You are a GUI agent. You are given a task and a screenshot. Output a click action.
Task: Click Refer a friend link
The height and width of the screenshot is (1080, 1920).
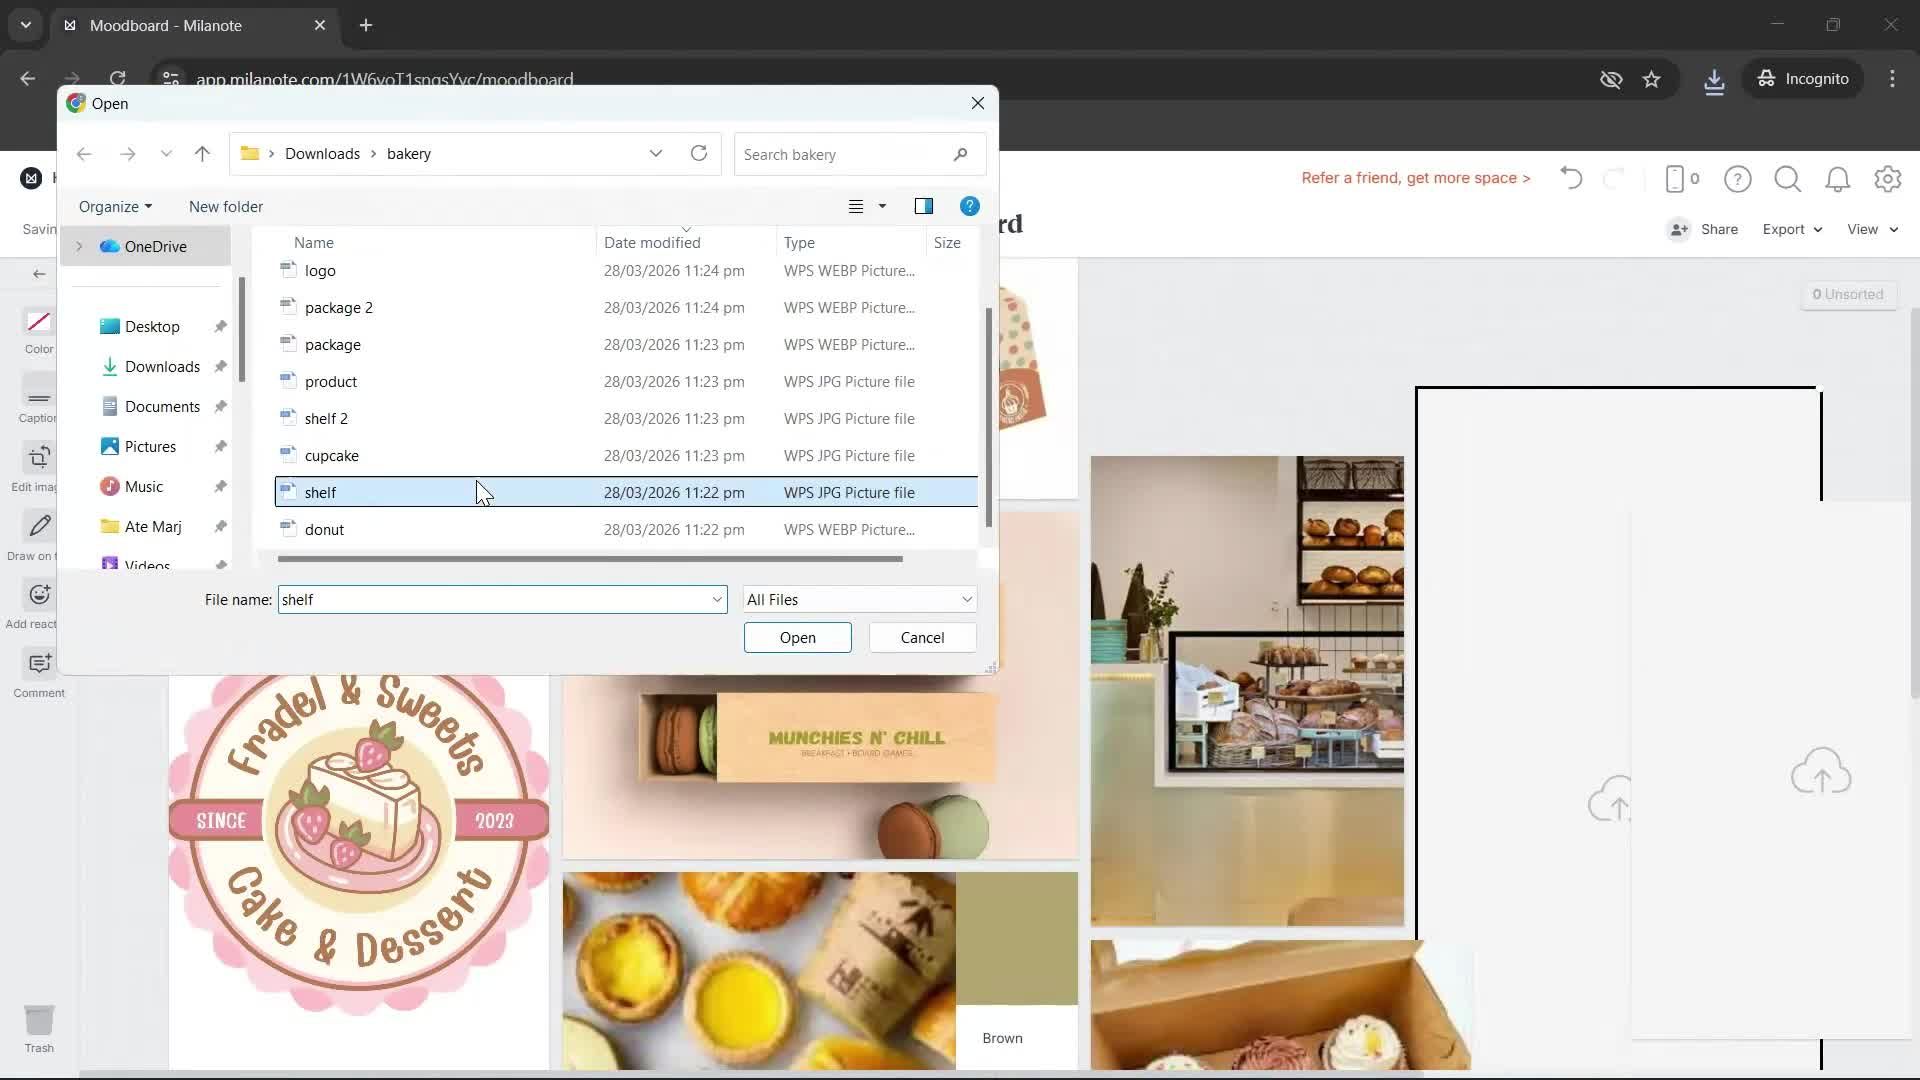click(x=1415, y=178)
